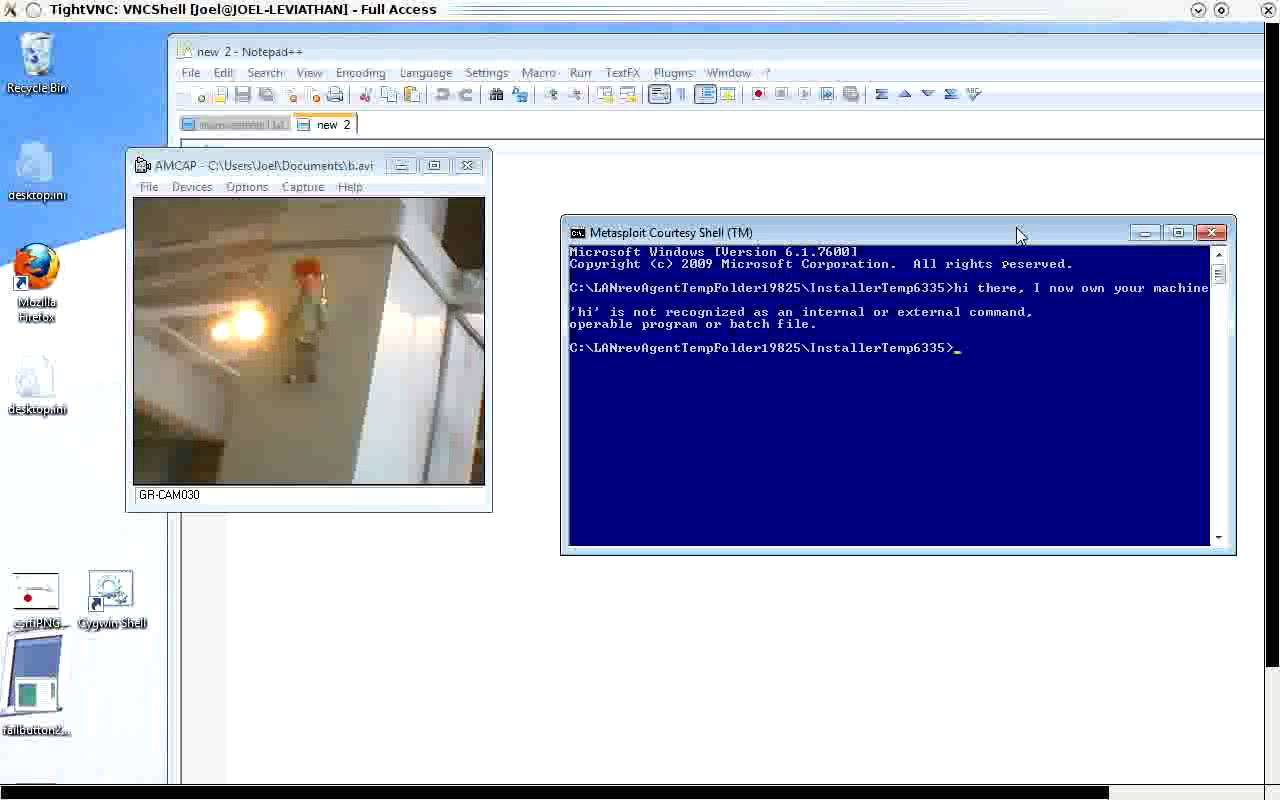Save the document with the floppy icon
This screenshot has height=800, width=1280.
(x=243, y=94)
